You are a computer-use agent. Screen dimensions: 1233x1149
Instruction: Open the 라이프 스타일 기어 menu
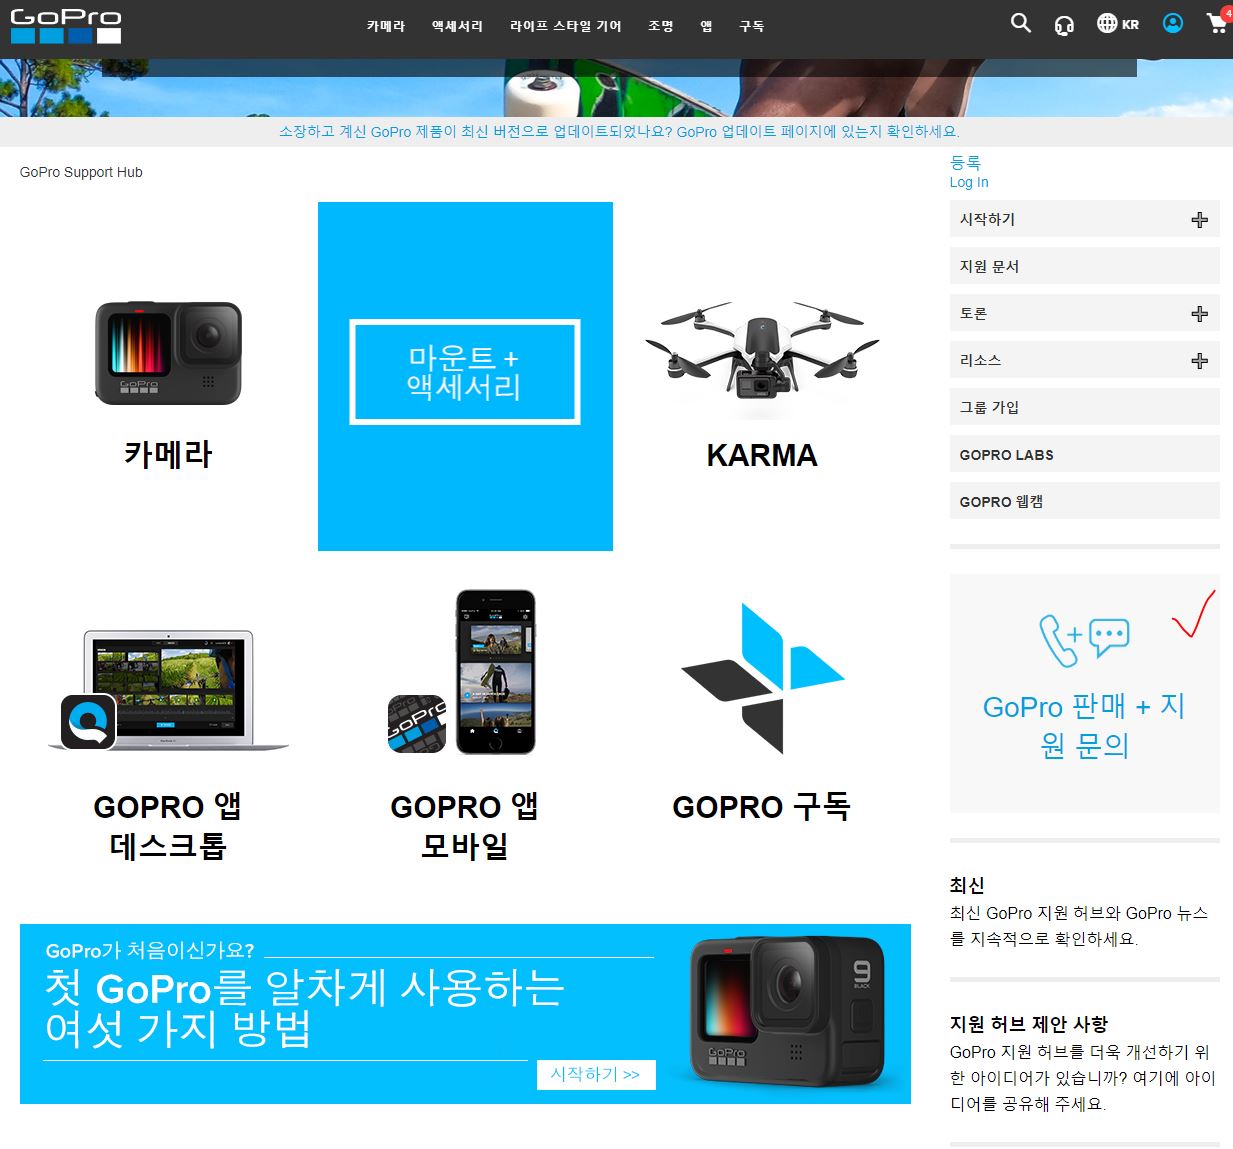point(565,26)
